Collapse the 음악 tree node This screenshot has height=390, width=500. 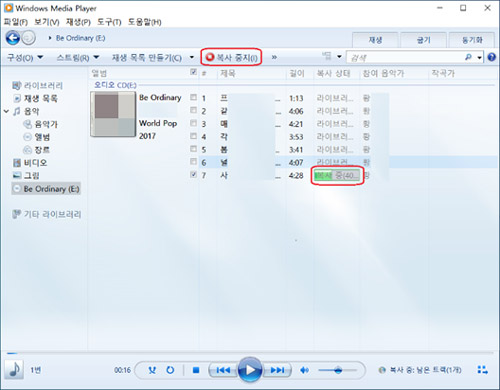click(x=6, y=111)
